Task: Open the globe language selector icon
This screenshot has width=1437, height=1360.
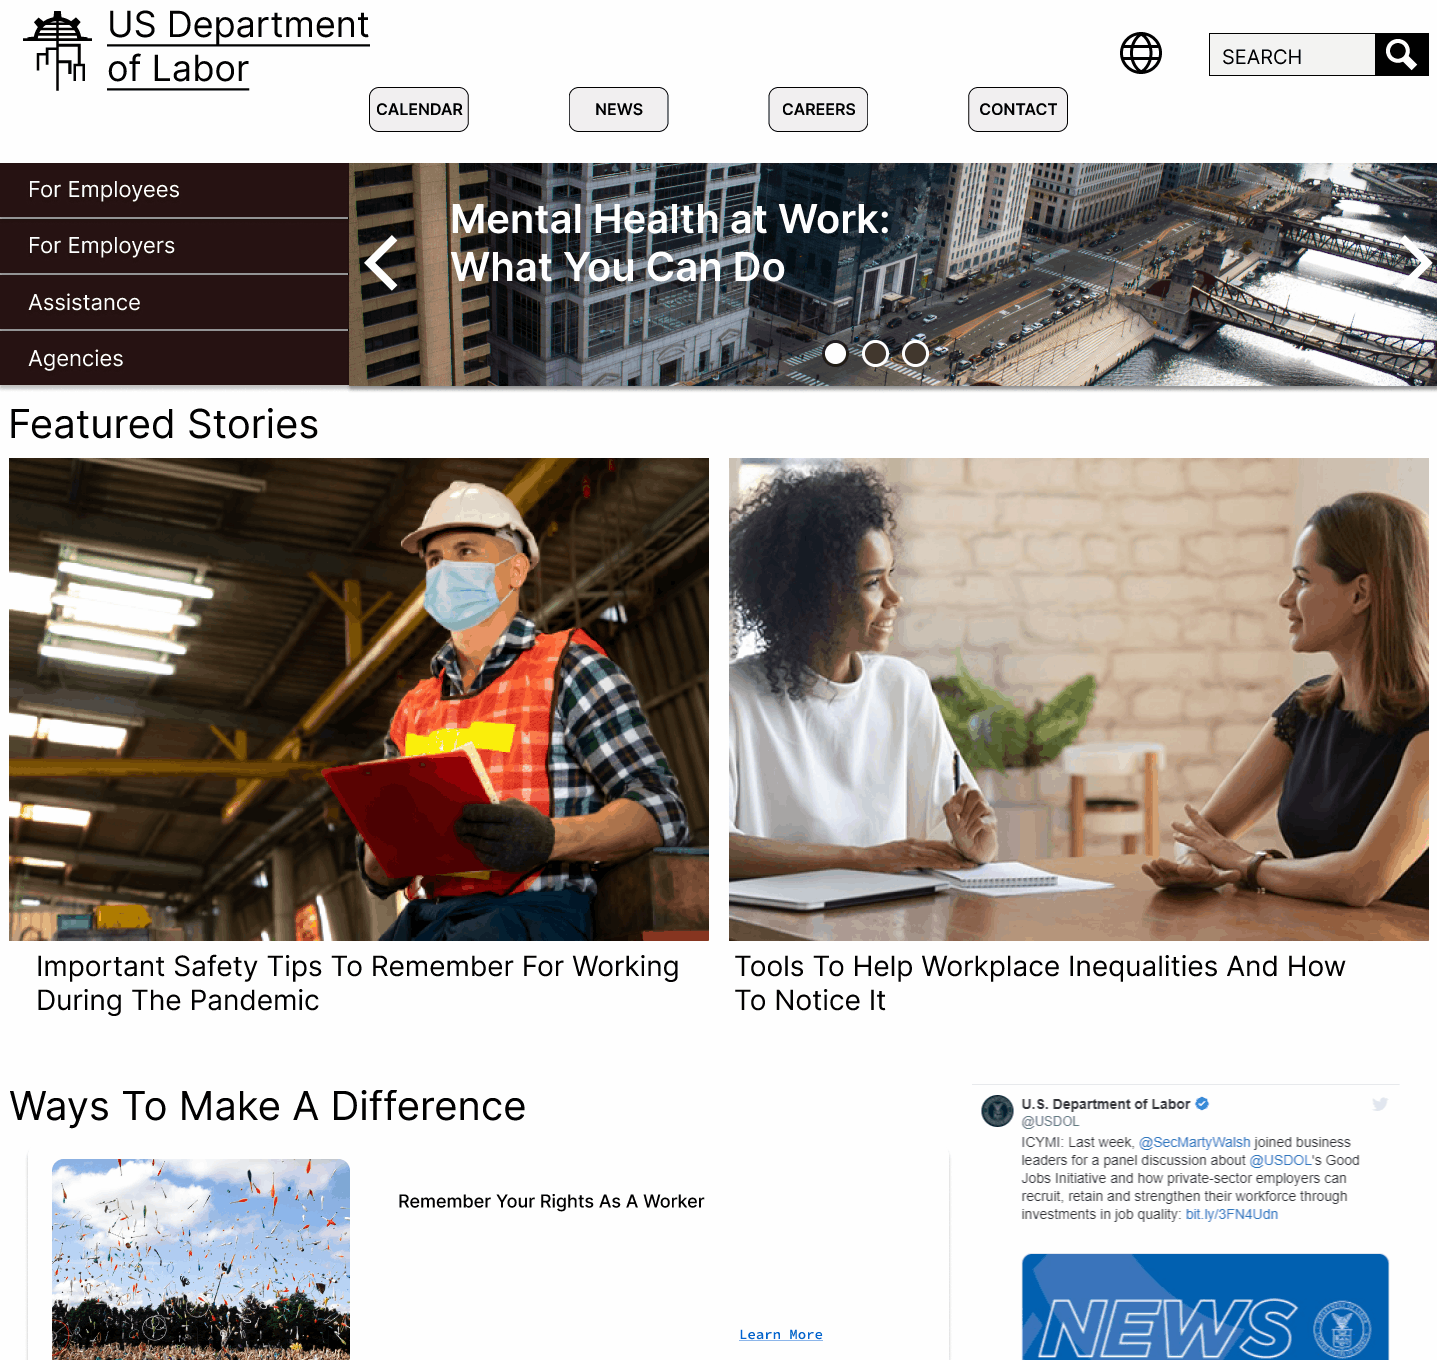Action: tap(1141, 53)
